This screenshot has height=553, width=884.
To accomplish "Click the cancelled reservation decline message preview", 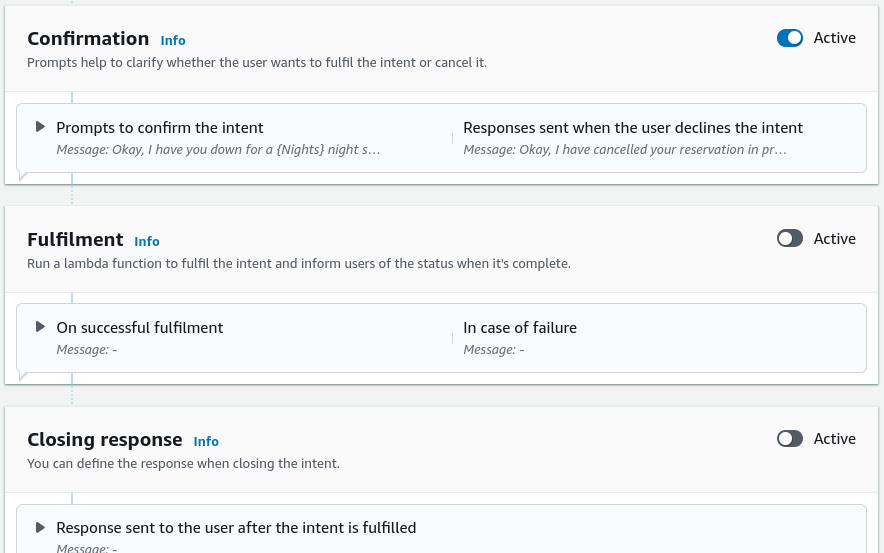I will pos(625,149).
